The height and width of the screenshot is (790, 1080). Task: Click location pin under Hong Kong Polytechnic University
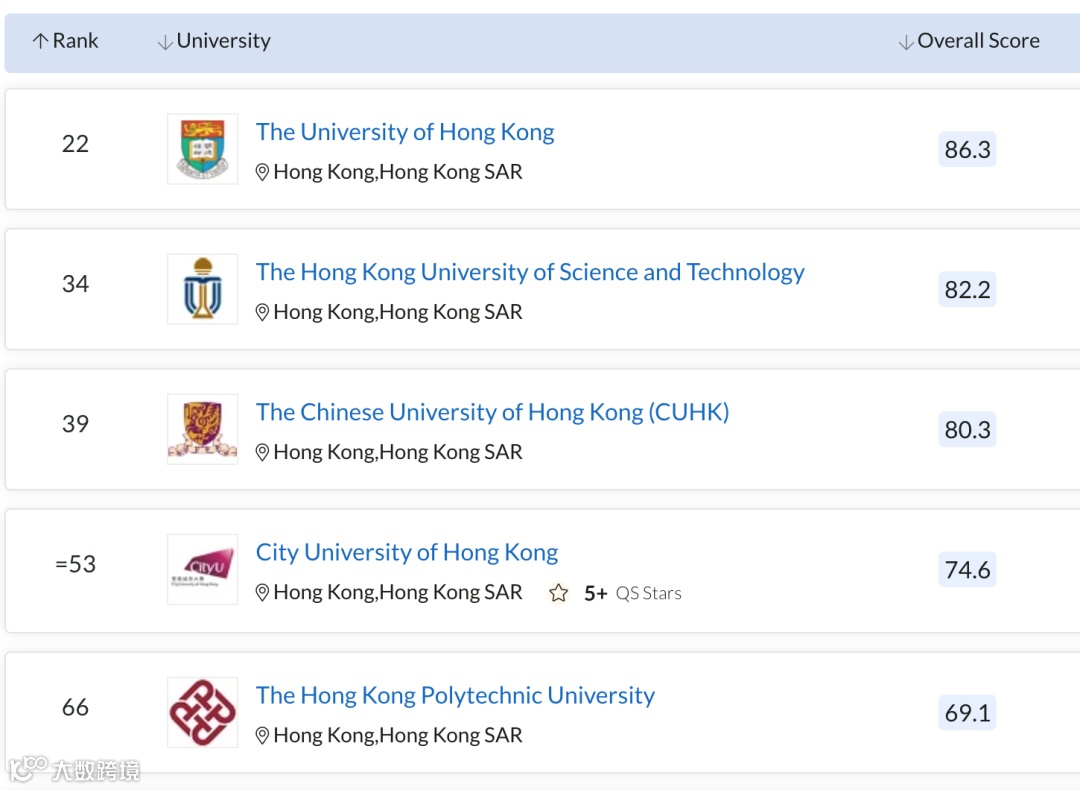tap(263, 736)
